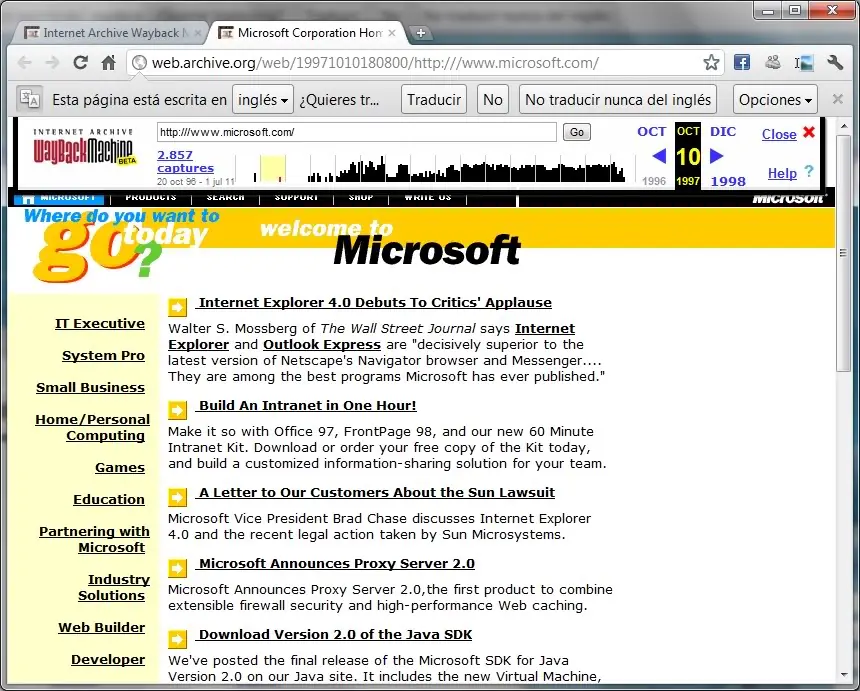Screen dimensions: 860x691
Task: Click the people extension icon in toolbar
Action: pos(773,63)
